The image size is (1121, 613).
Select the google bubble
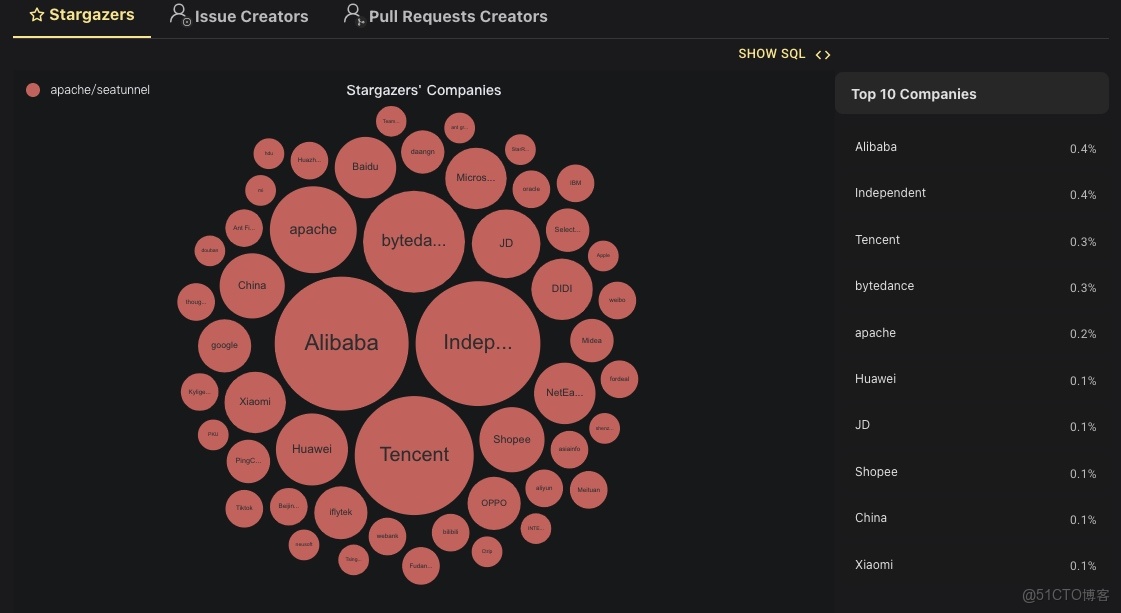click(x=224, y=345)
